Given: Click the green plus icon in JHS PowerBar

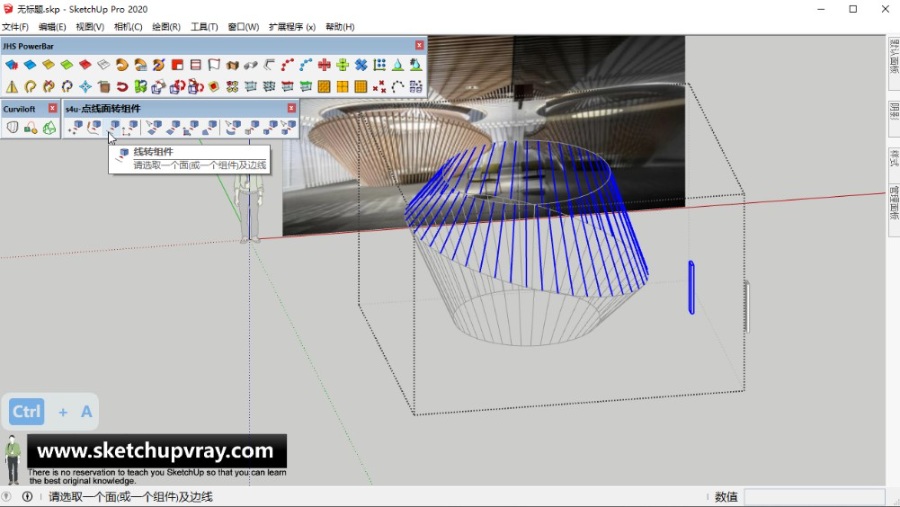Looking at the screenshot, I should 342,65.
